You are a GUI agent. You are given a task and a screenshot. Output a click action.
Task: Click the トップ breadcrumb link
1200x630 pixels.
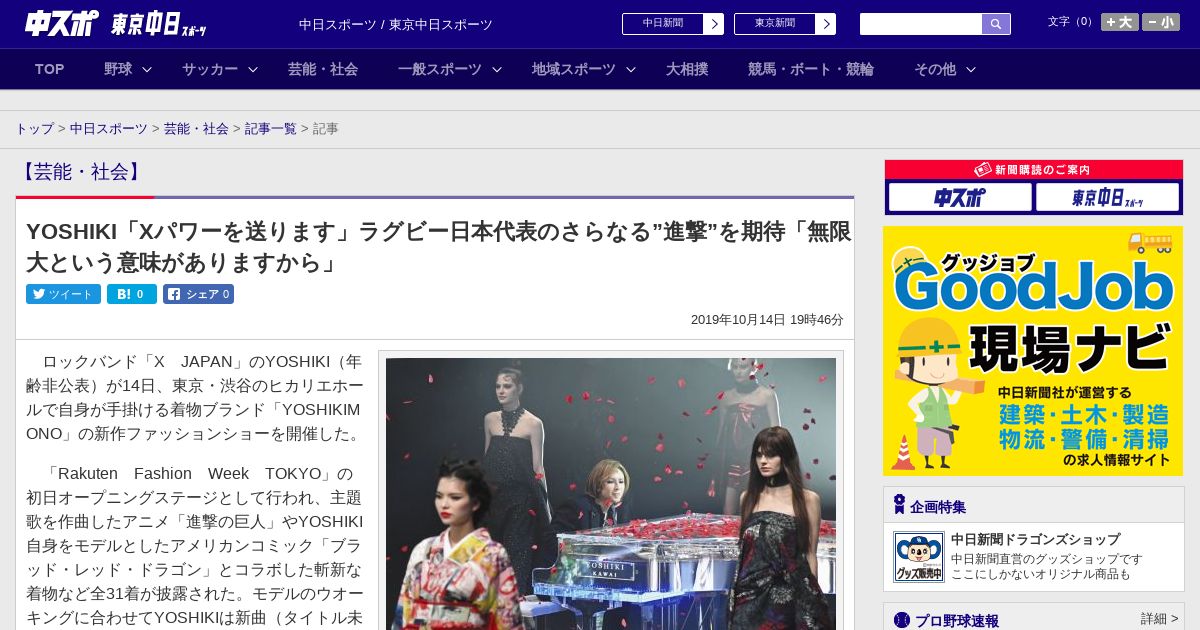[35, 129]
